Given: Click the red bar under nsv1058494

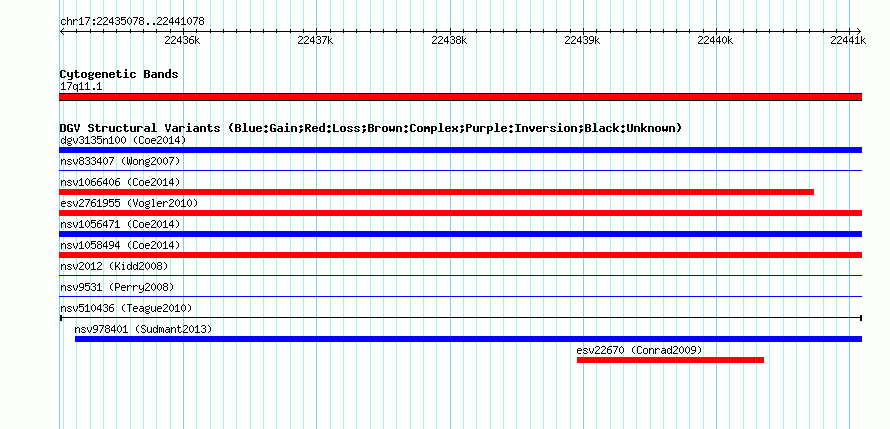Looking at the screenshot, I should point(460,255).
